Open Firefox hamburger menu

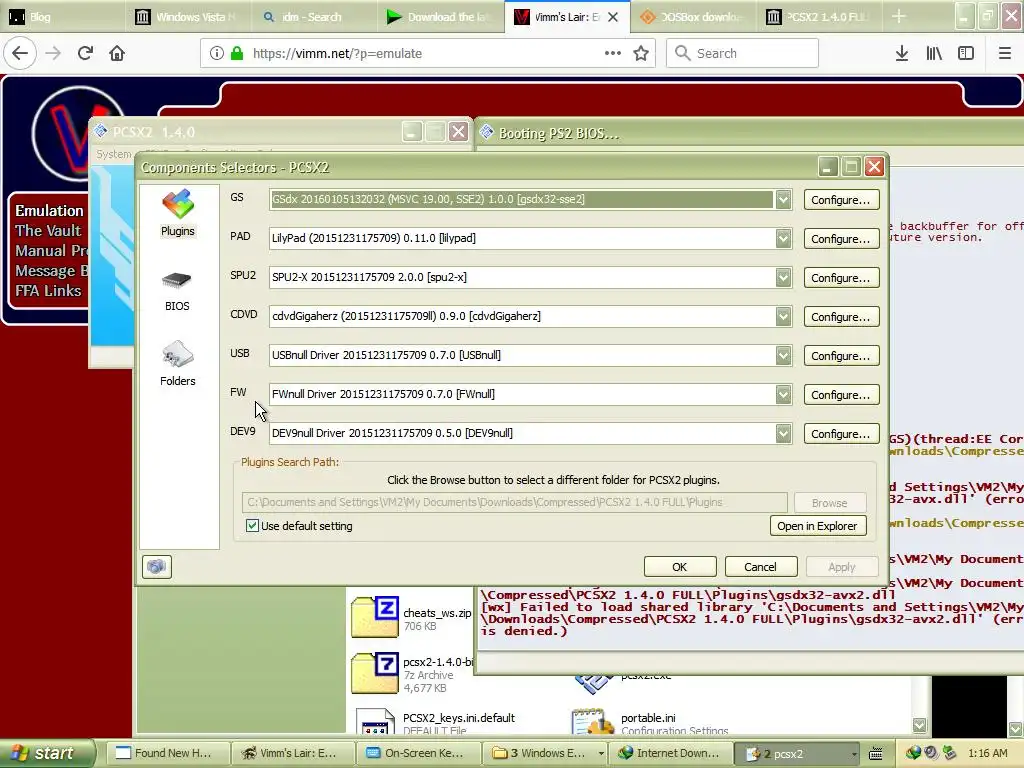(x=1005, y=54)
